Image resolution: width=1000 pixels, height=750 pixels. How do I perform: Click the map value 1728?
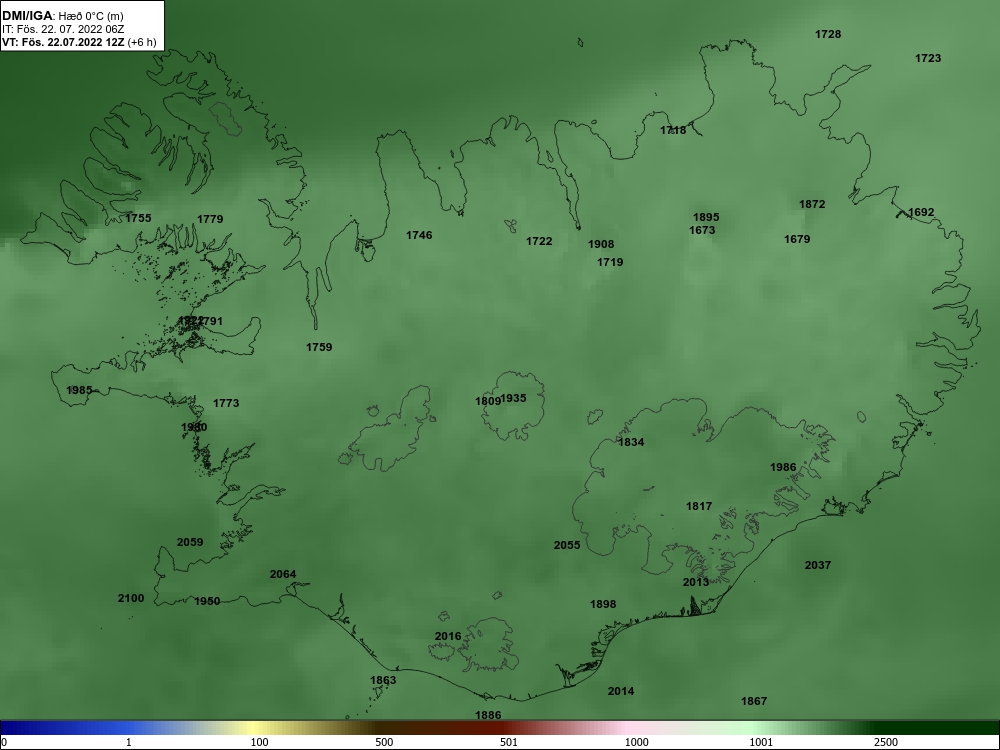[x=828, y=34]
